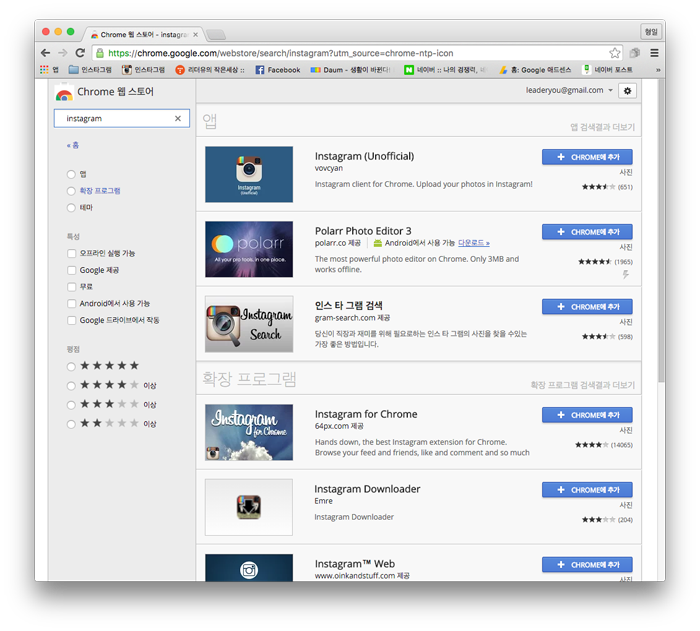Click the page vertical scrollbar
700x631 pixels.
[x=661, y=230]
